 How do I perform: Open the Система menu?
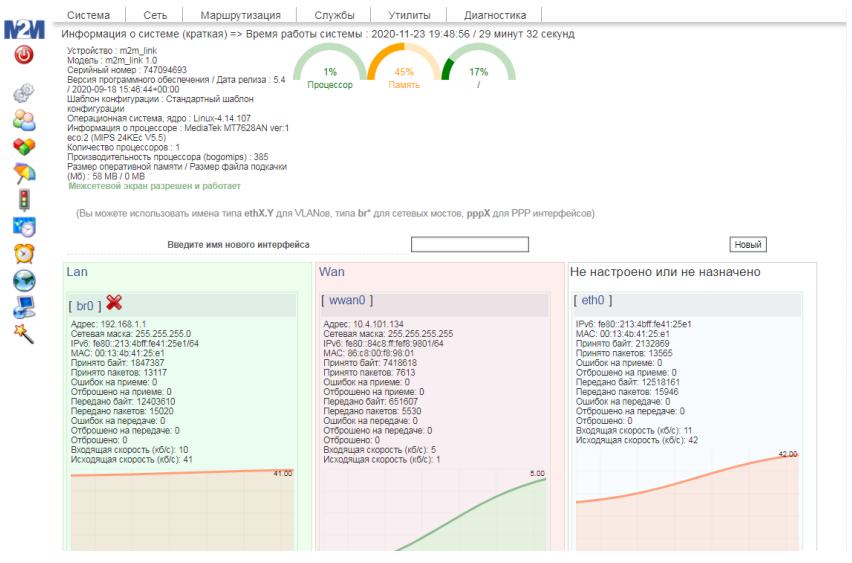coord(89,15)
